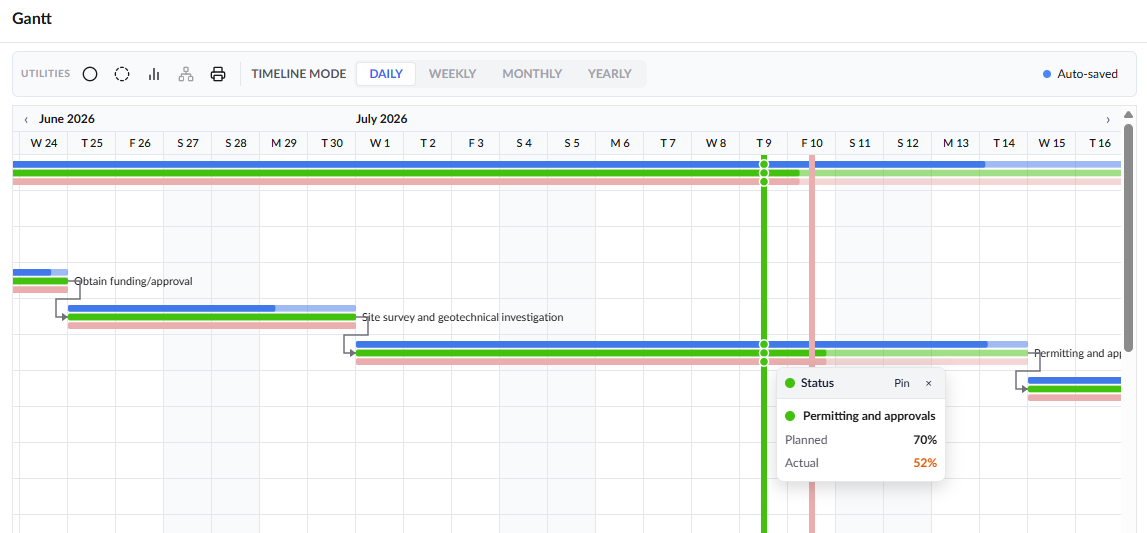Image resolution: width=1147 pixels, height=533 pixels.
Task: Click the M 29 day column header
Action: pos(284,143)
